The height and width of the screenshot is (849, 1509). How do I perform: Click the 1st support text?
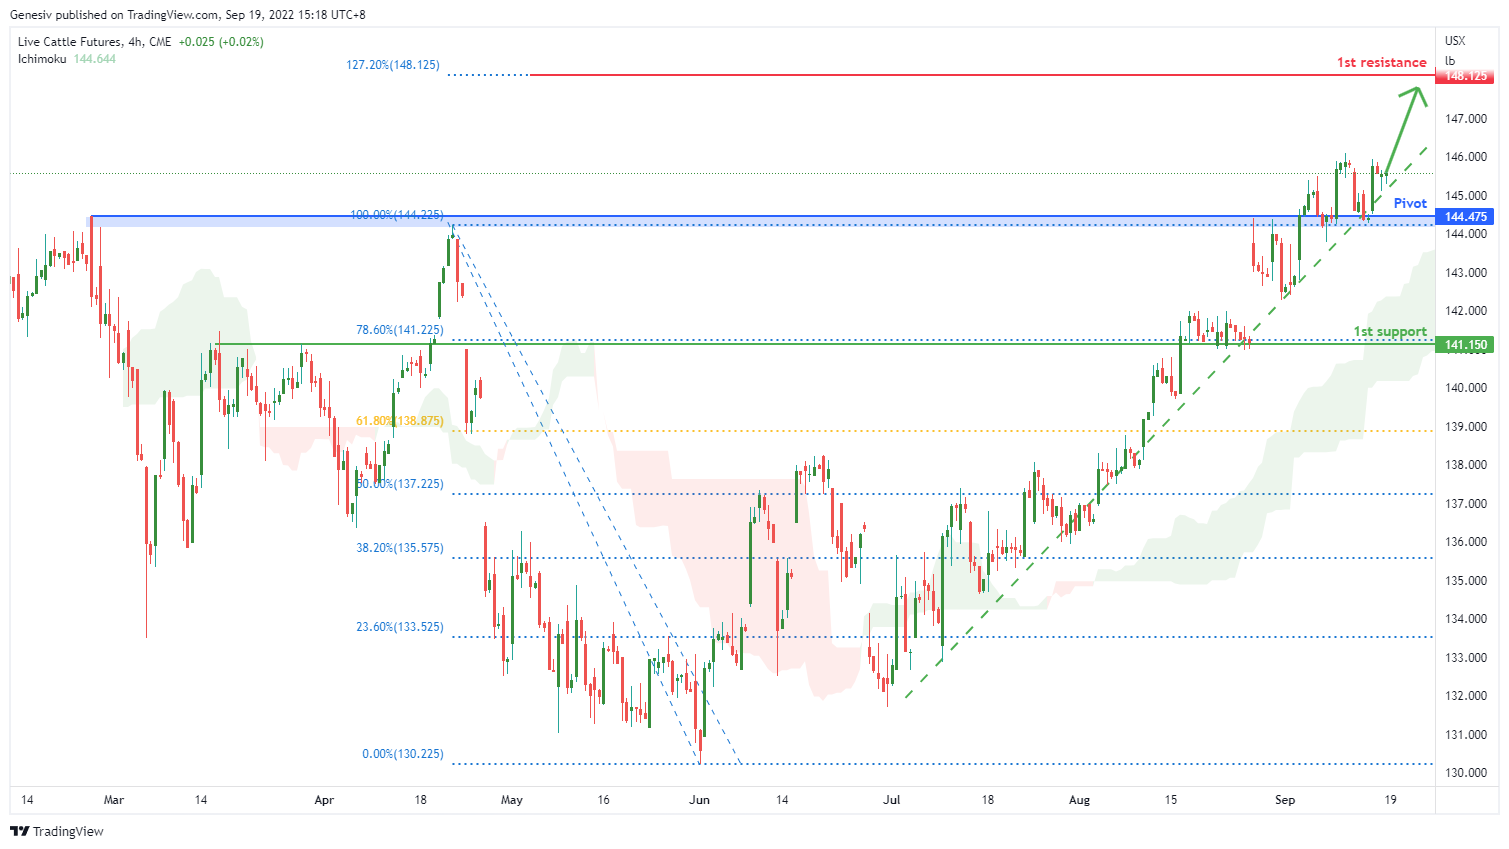coord(1390,331)
